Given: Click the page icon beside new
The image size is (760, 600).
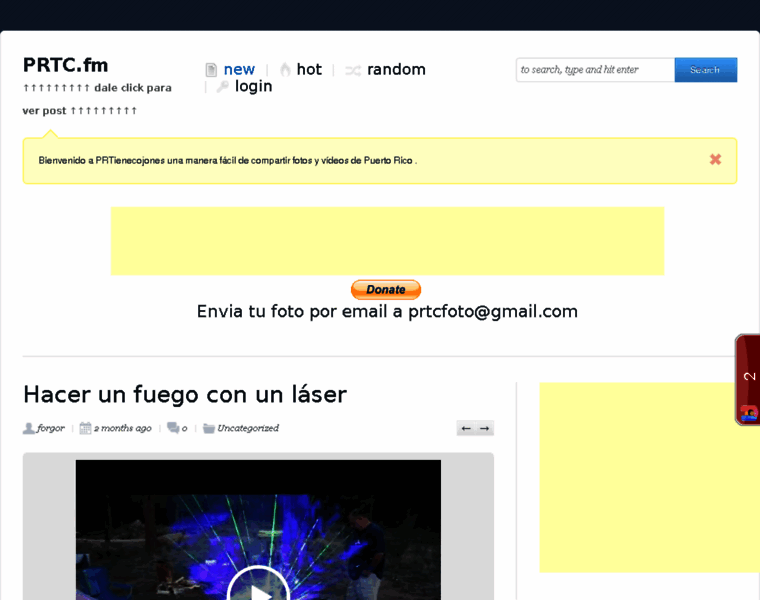Looking at the screenshot, I should coord(211,70).
